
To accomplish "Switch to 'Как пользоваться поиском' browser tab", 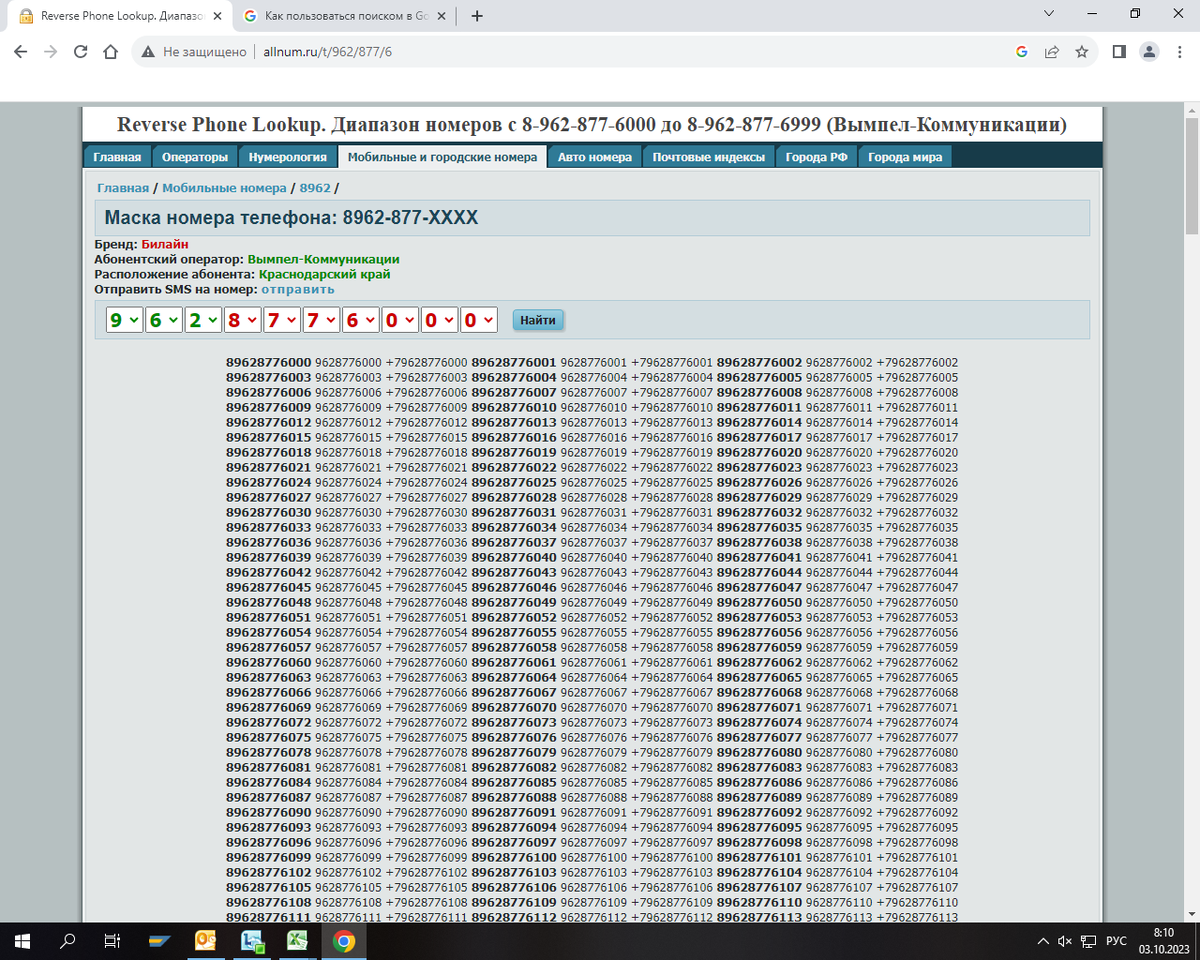I will [346, 16].
